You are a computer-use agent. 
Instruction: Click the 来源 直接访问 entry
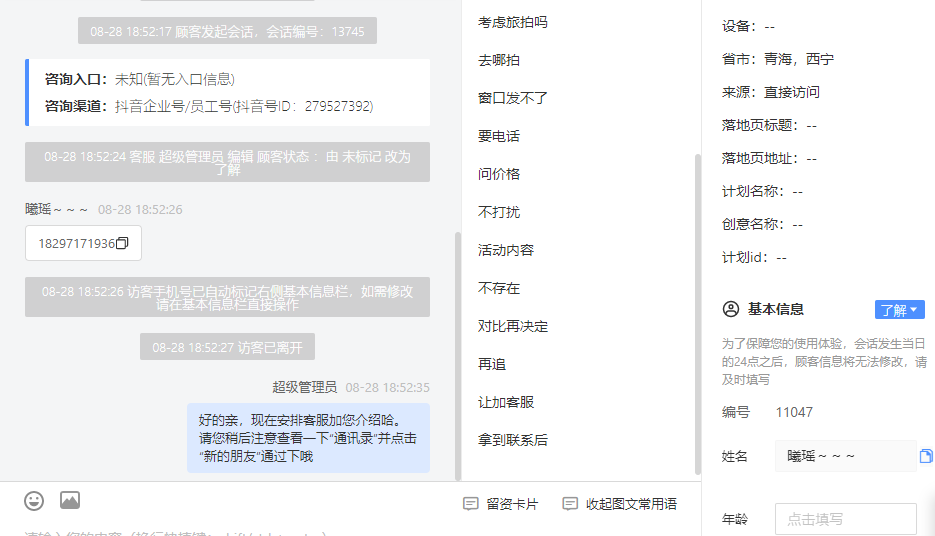coord(770,92)
